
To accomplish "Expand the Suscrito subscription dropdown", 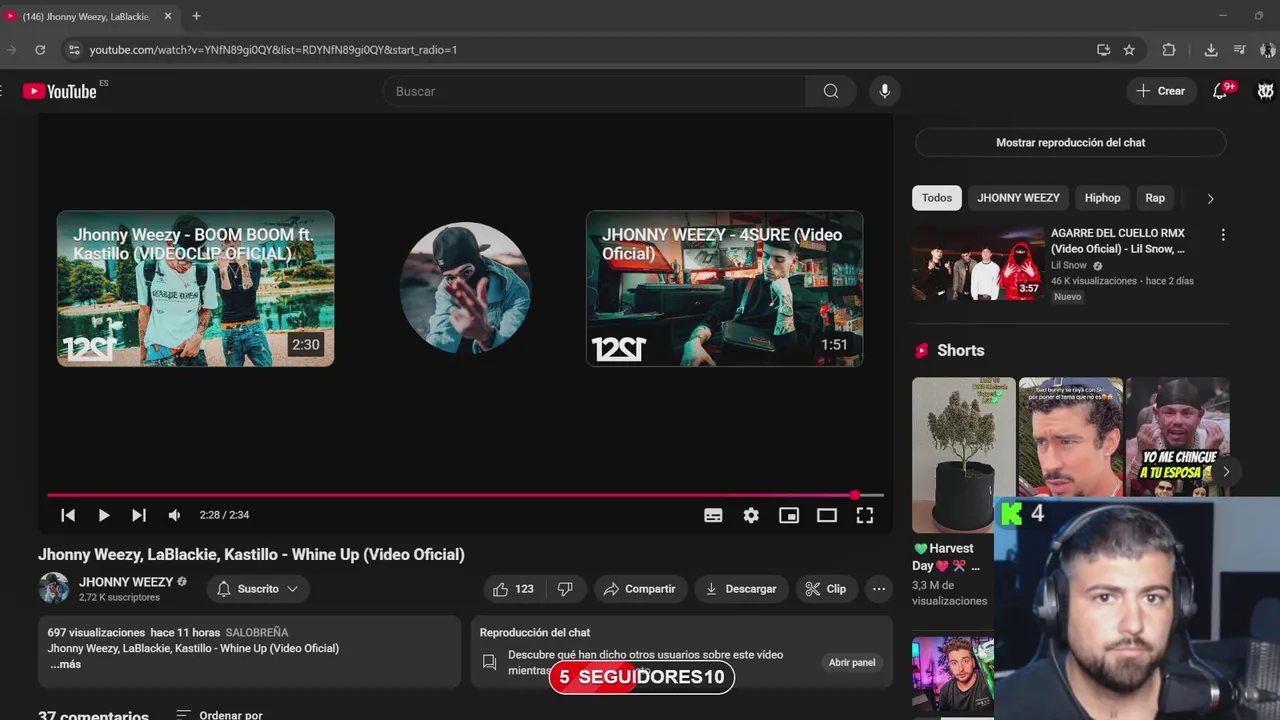I will pos(258,589).
